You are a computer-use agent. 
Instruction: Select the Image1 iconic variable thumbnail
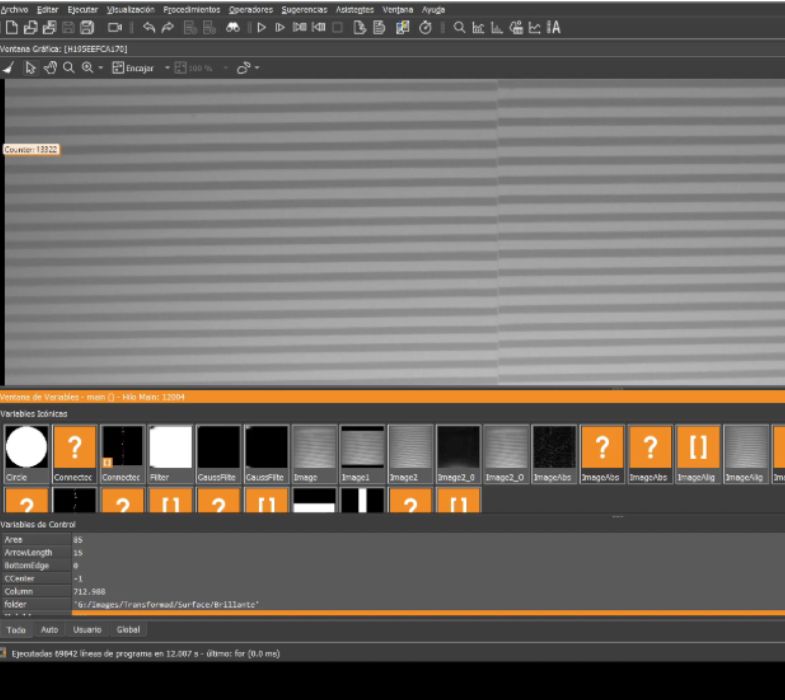tap(362, 448)
